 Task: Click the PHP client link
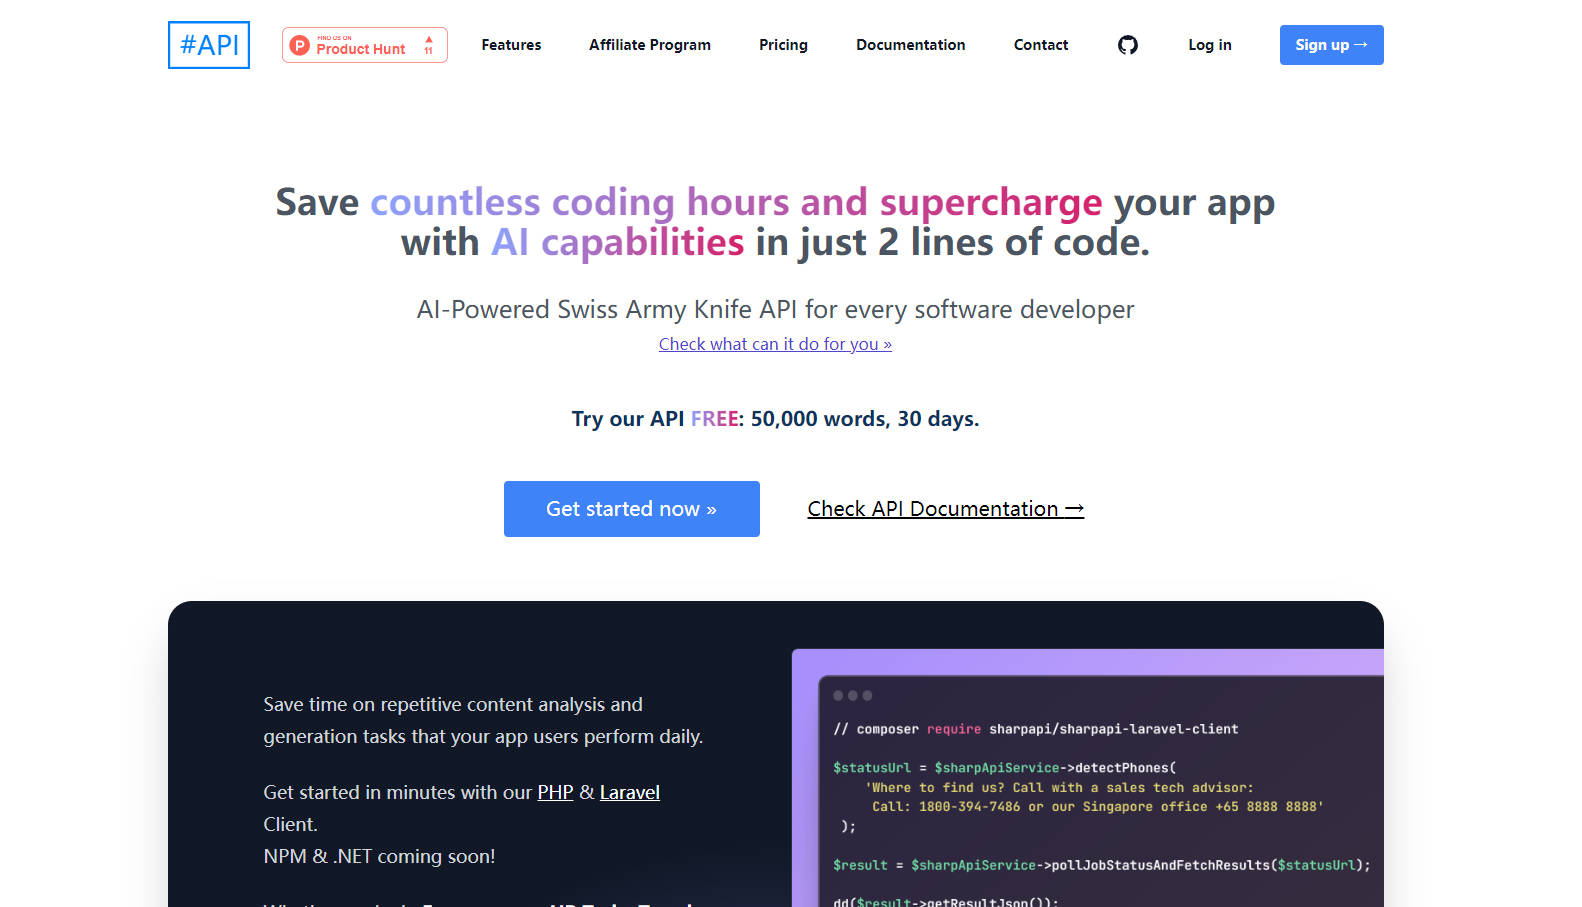click(555, 792)
